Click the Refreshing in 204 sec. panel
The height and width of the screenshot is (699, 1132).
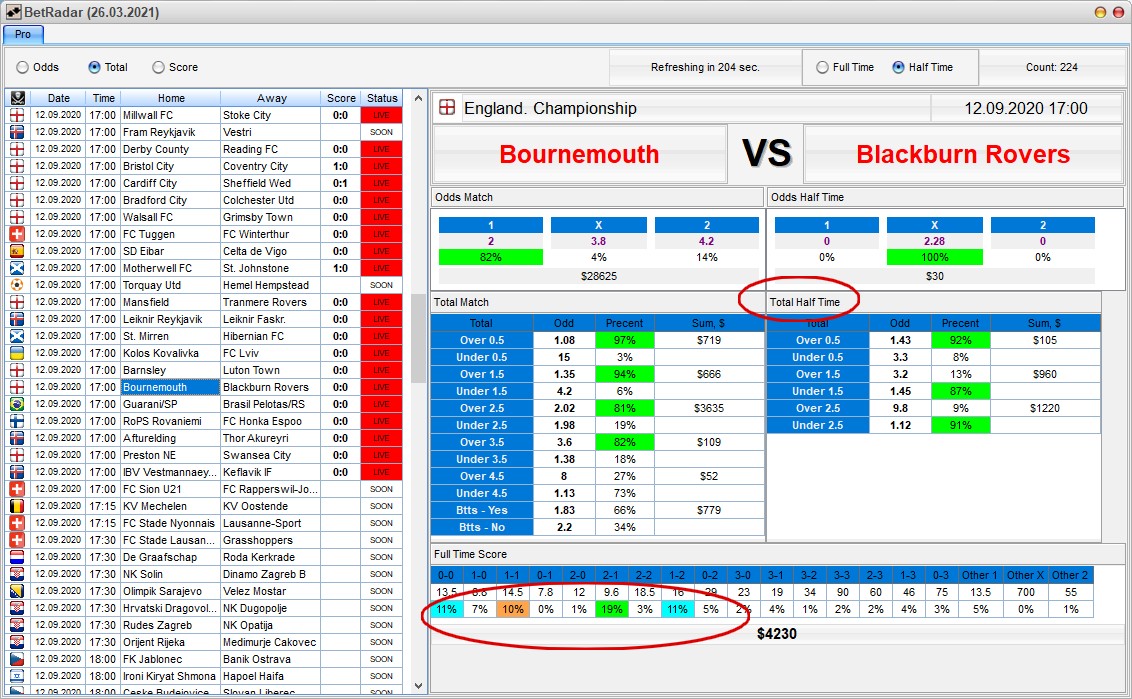tap(705, 67)
